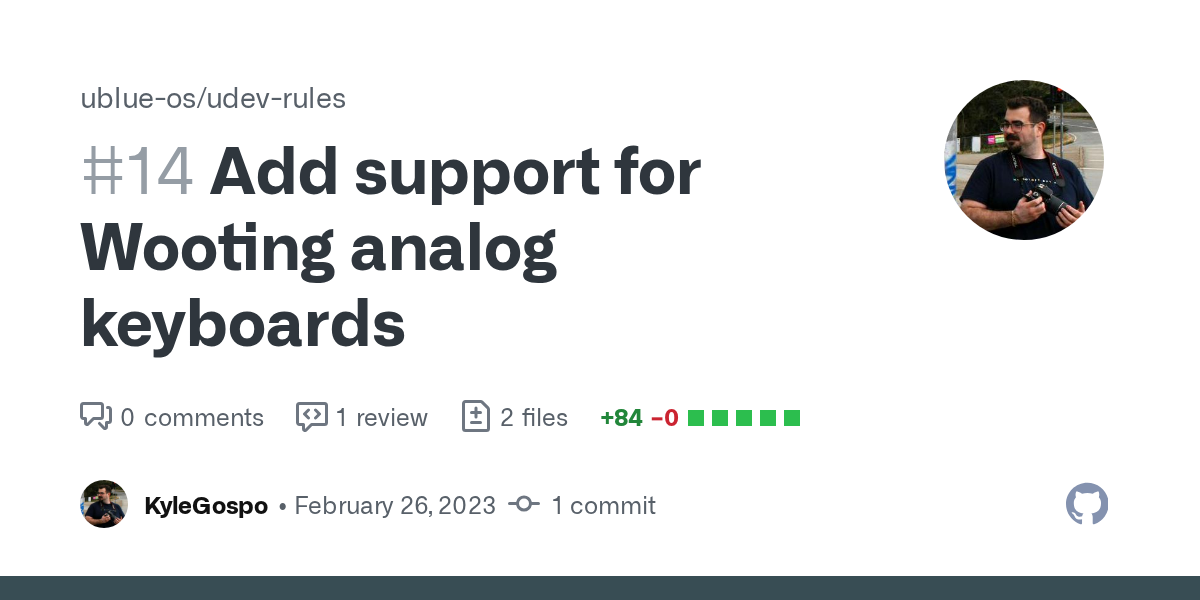The width and height of the screenshot is (1200, 600).
Task: Click the small KyleGospo avatar
Action: 104,505
